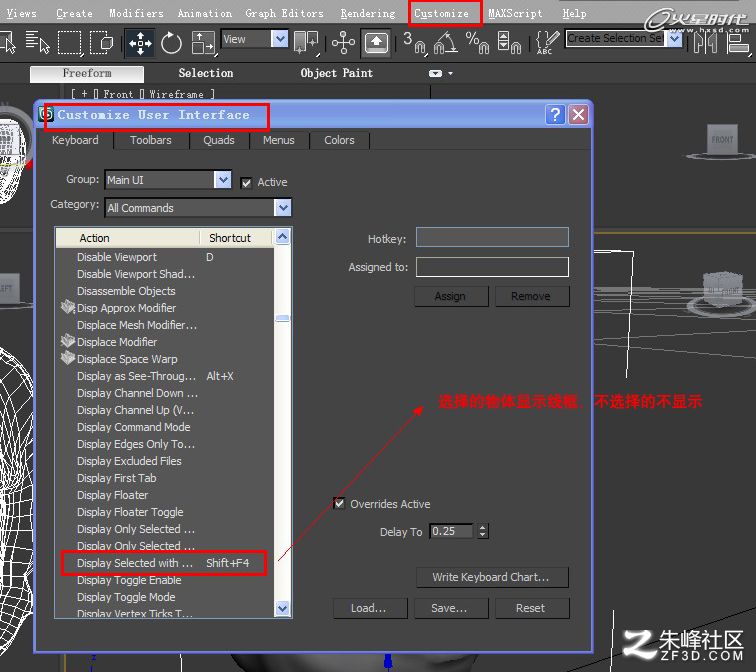Click the Disp Approx Modifier row icon
This screenshot has width=756, height=672.
pos(68,307)
